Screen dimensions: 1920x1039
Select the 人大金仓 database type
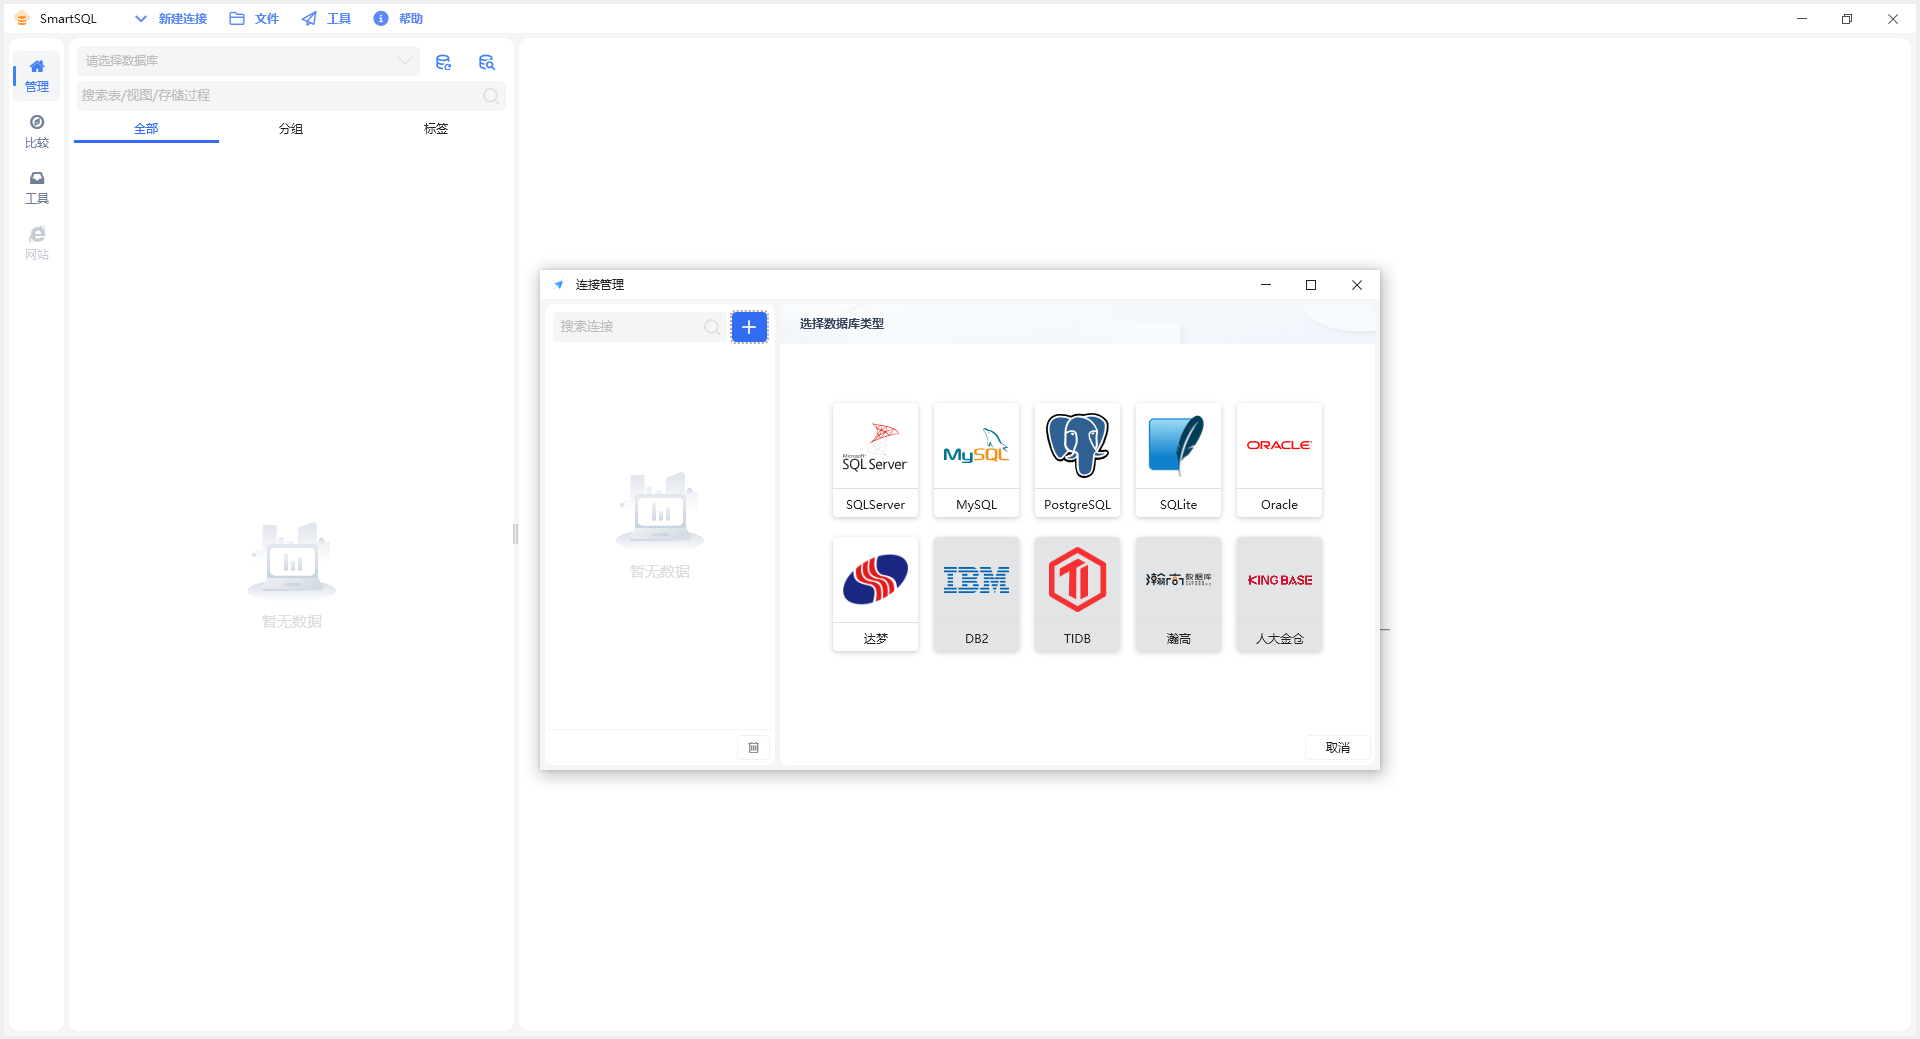pyautogui.click(x=1279, y=594)
